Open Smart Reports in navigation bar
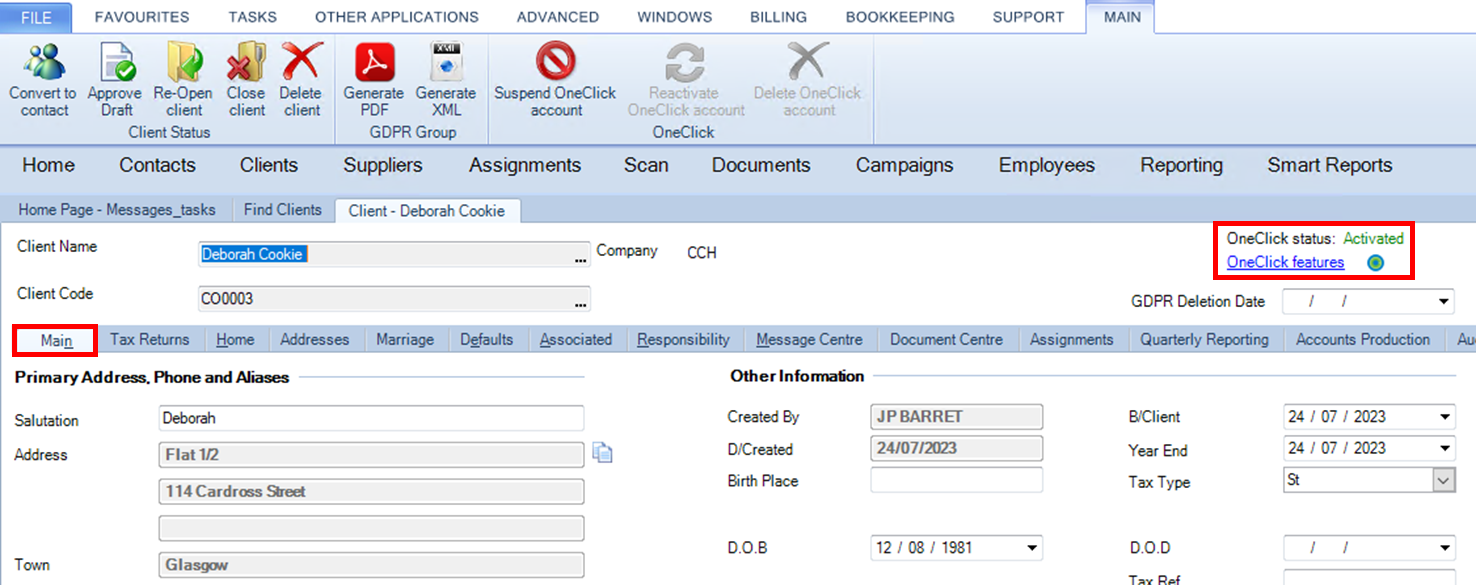Screen dimensions: 1476x585 tap(1330, 165)
